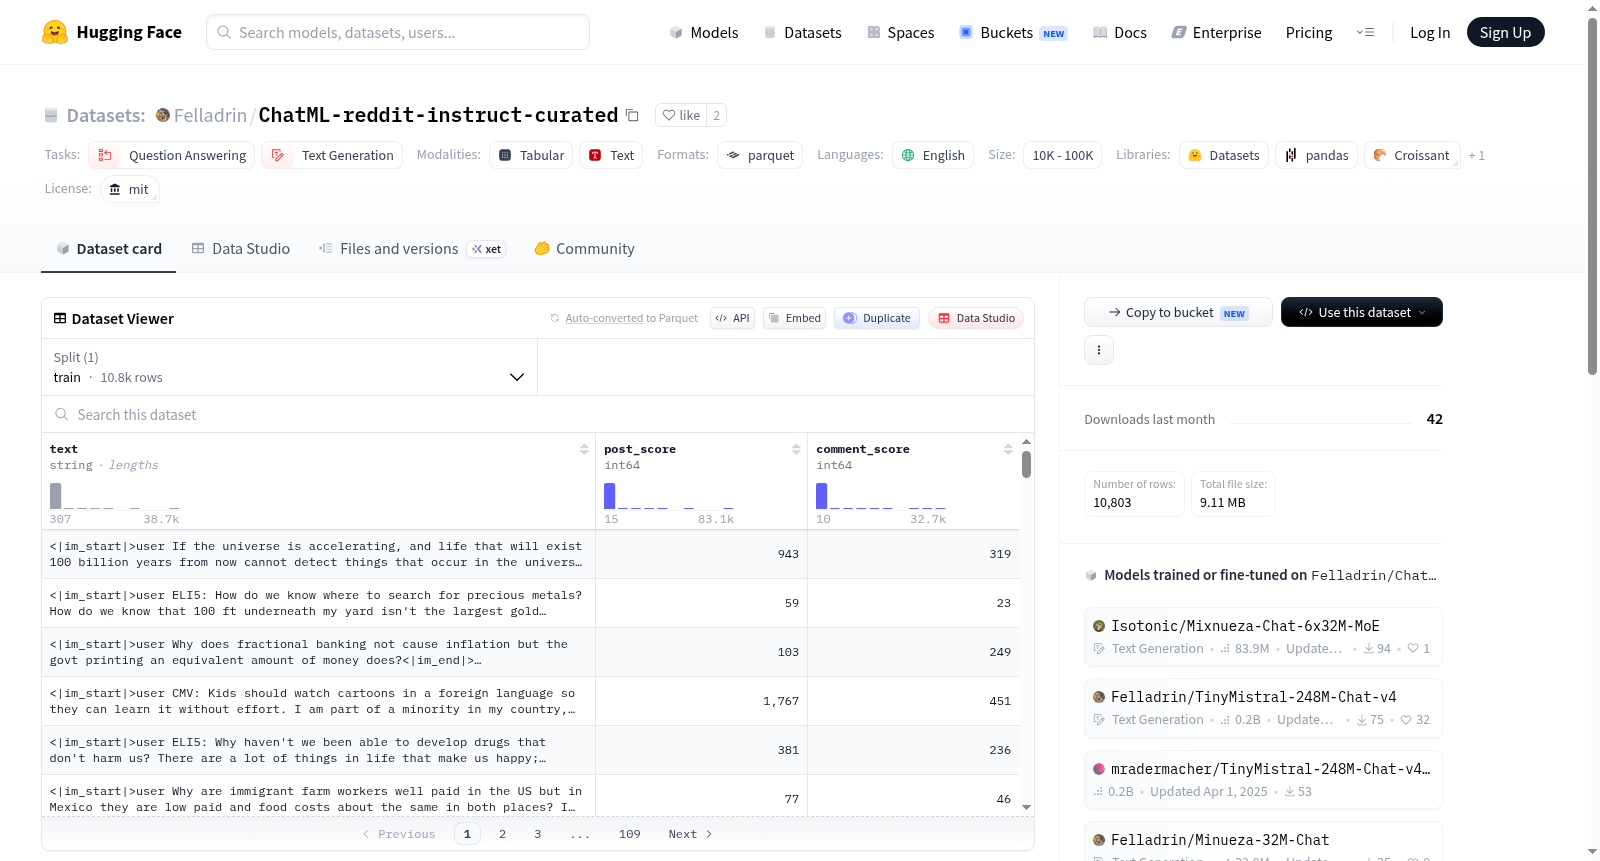Sort by the text column
This screenshot has height=861, width=1600.
584,449
